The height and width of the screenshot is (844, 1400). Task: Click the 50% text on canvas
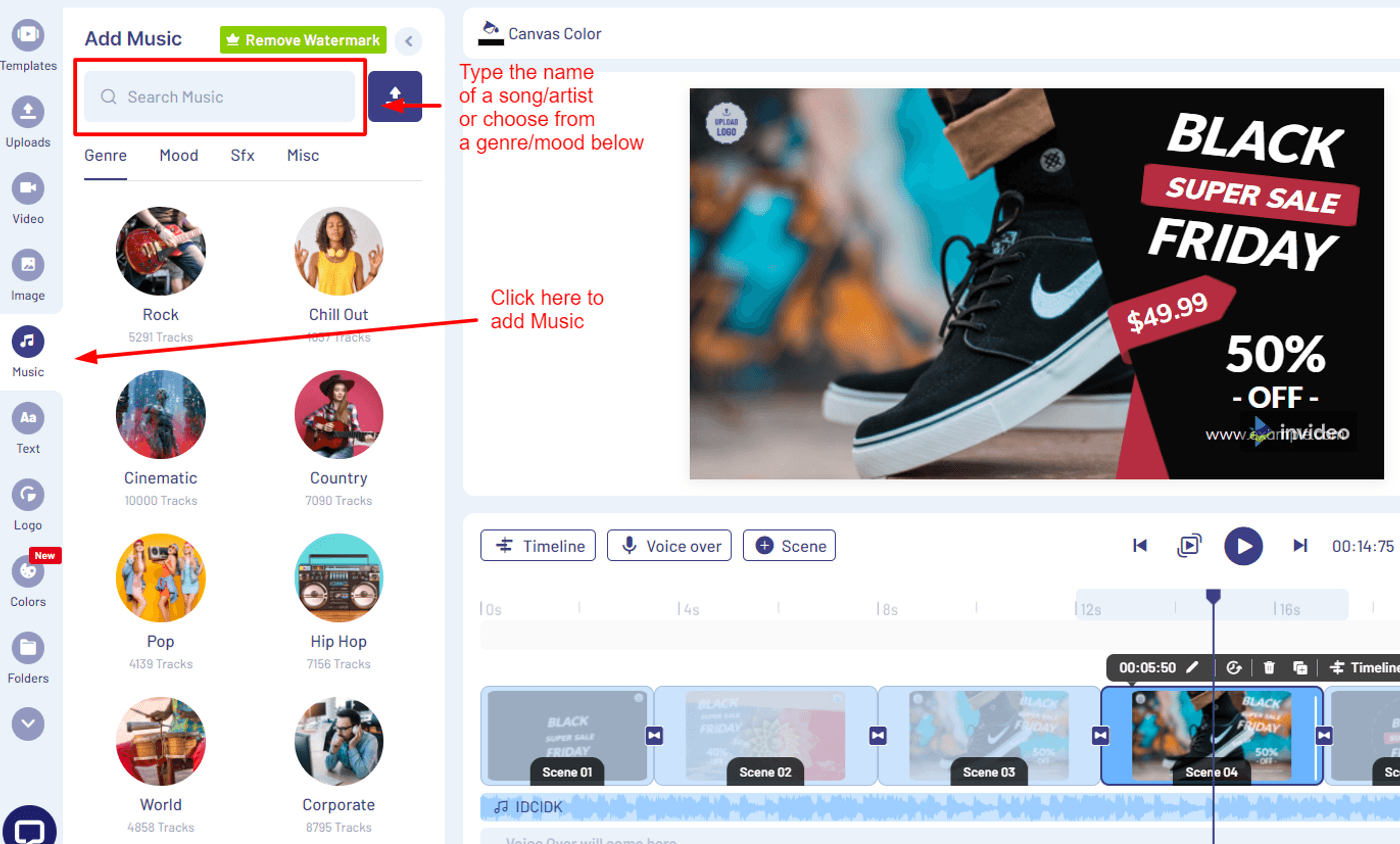pyautogui.click(x=1276, y=353)
